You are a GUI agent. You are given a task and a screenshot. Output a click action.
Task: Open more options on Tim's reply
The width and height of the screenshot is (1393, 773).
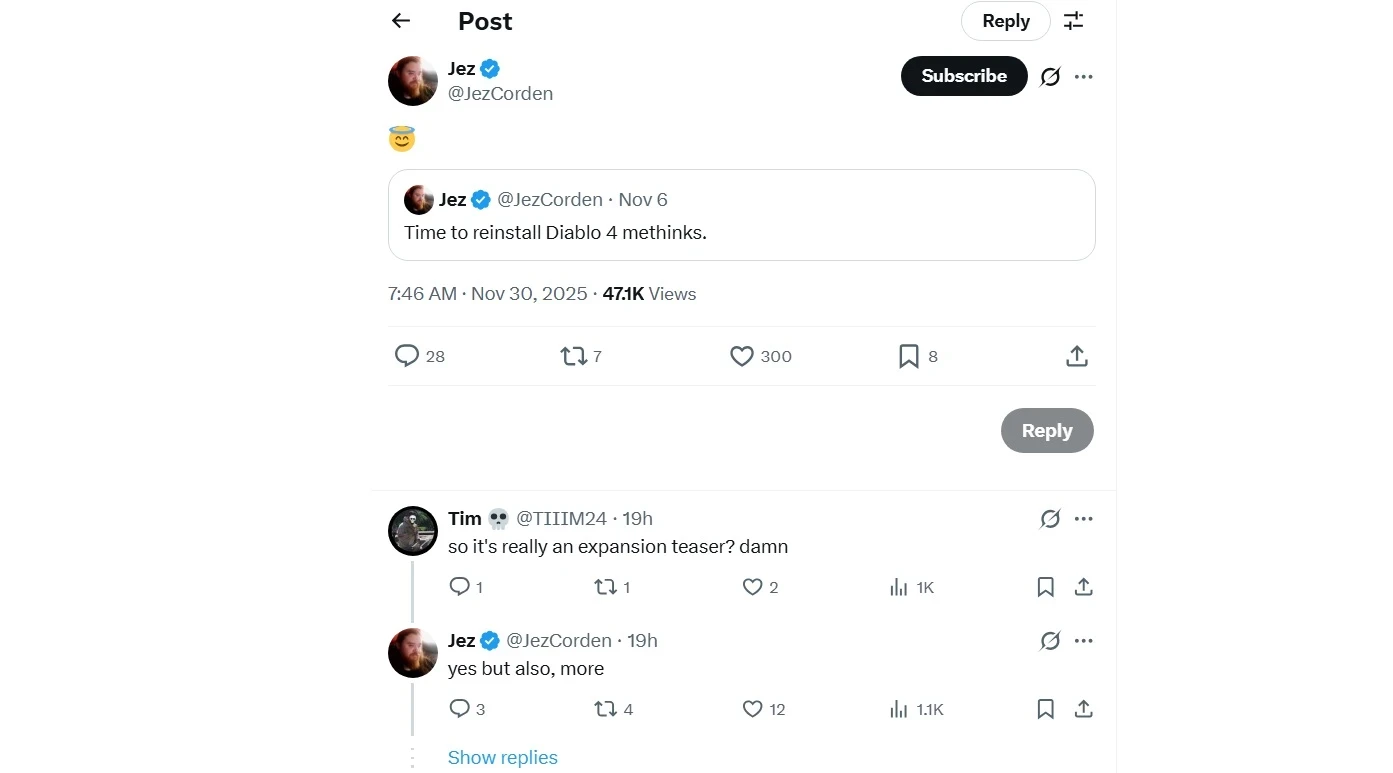point(1084,519)
